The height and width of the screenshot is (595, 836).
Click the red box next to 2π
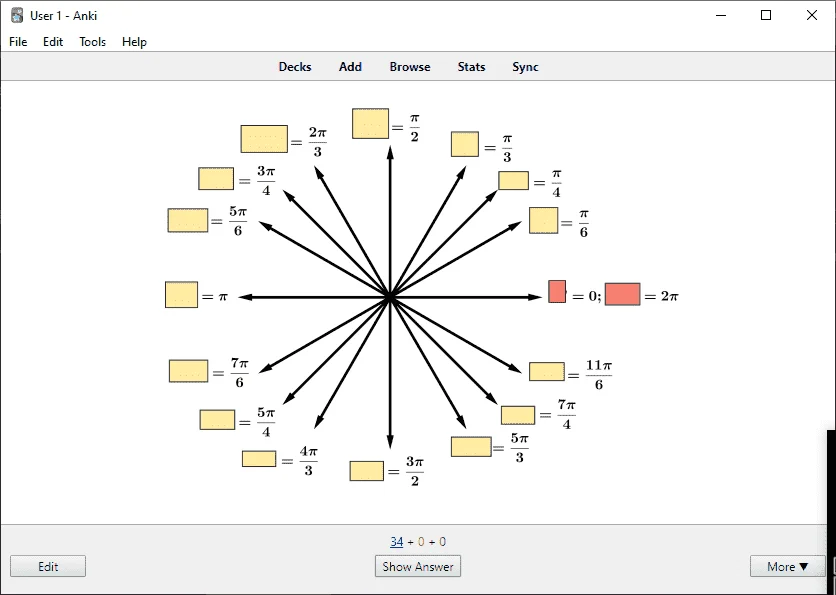coord(623,294)
